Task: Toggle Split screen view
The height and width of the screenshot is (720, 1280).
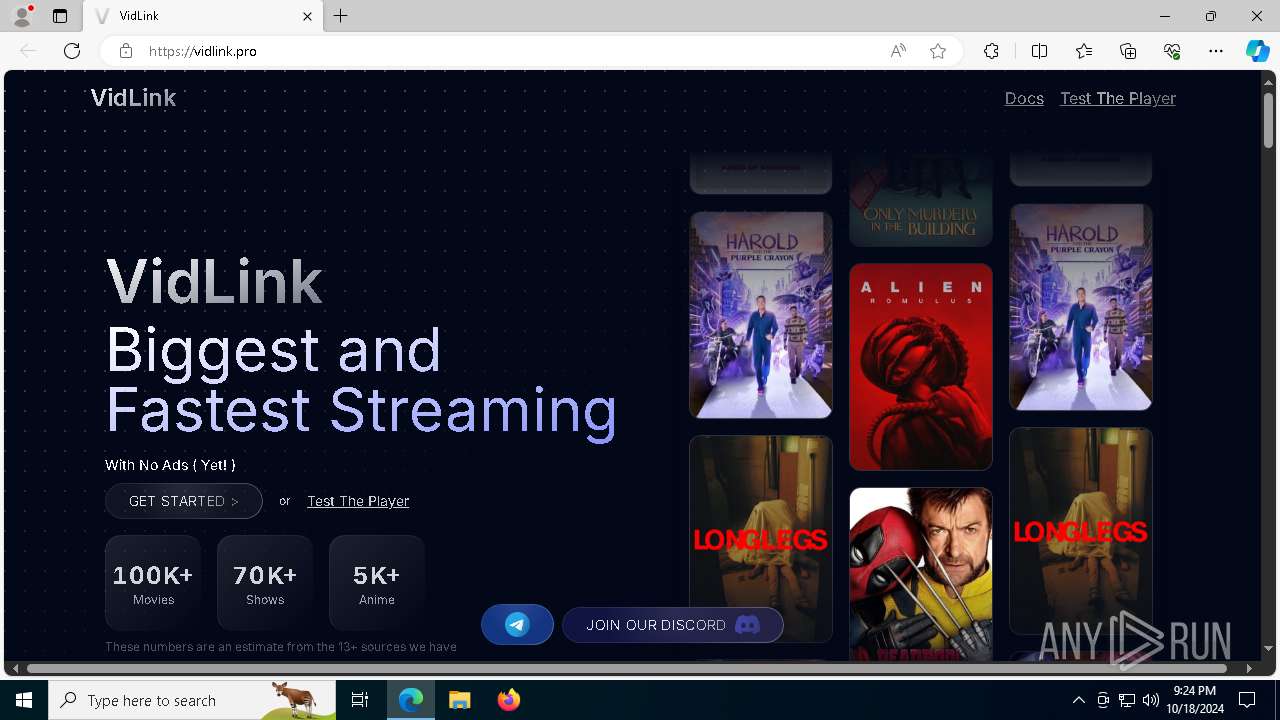Action: point(1039,51)
